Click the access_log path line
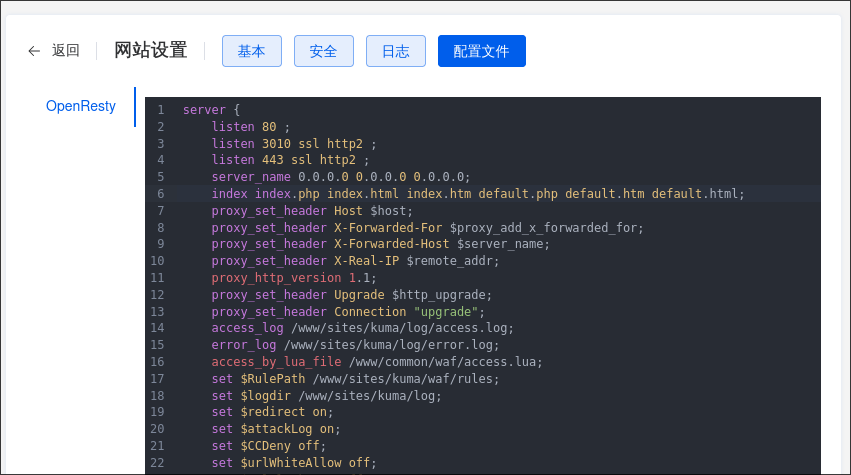851x475 pixels. pos(363,328)
